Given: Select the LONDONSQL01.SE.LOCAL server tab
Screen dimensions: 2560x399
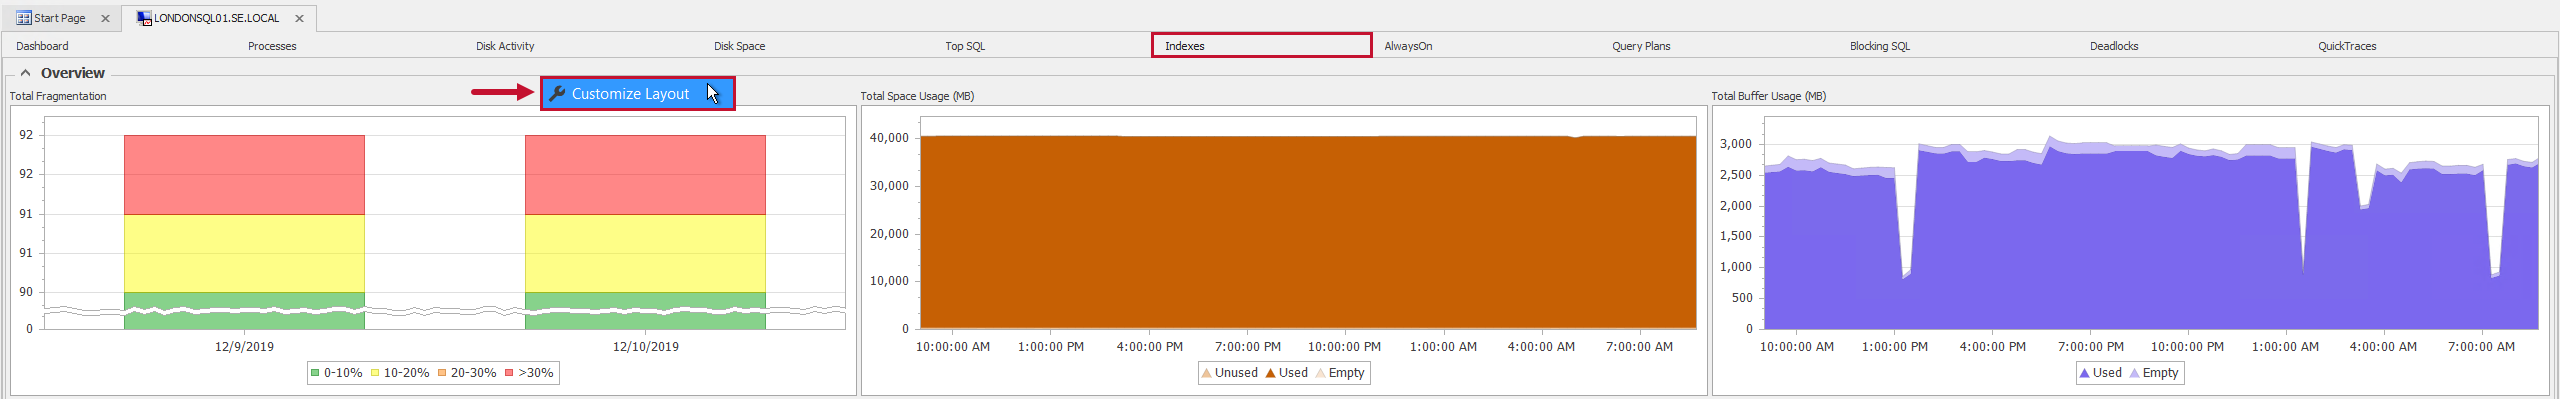Looking at the screenshot, I should click(216, 18).
